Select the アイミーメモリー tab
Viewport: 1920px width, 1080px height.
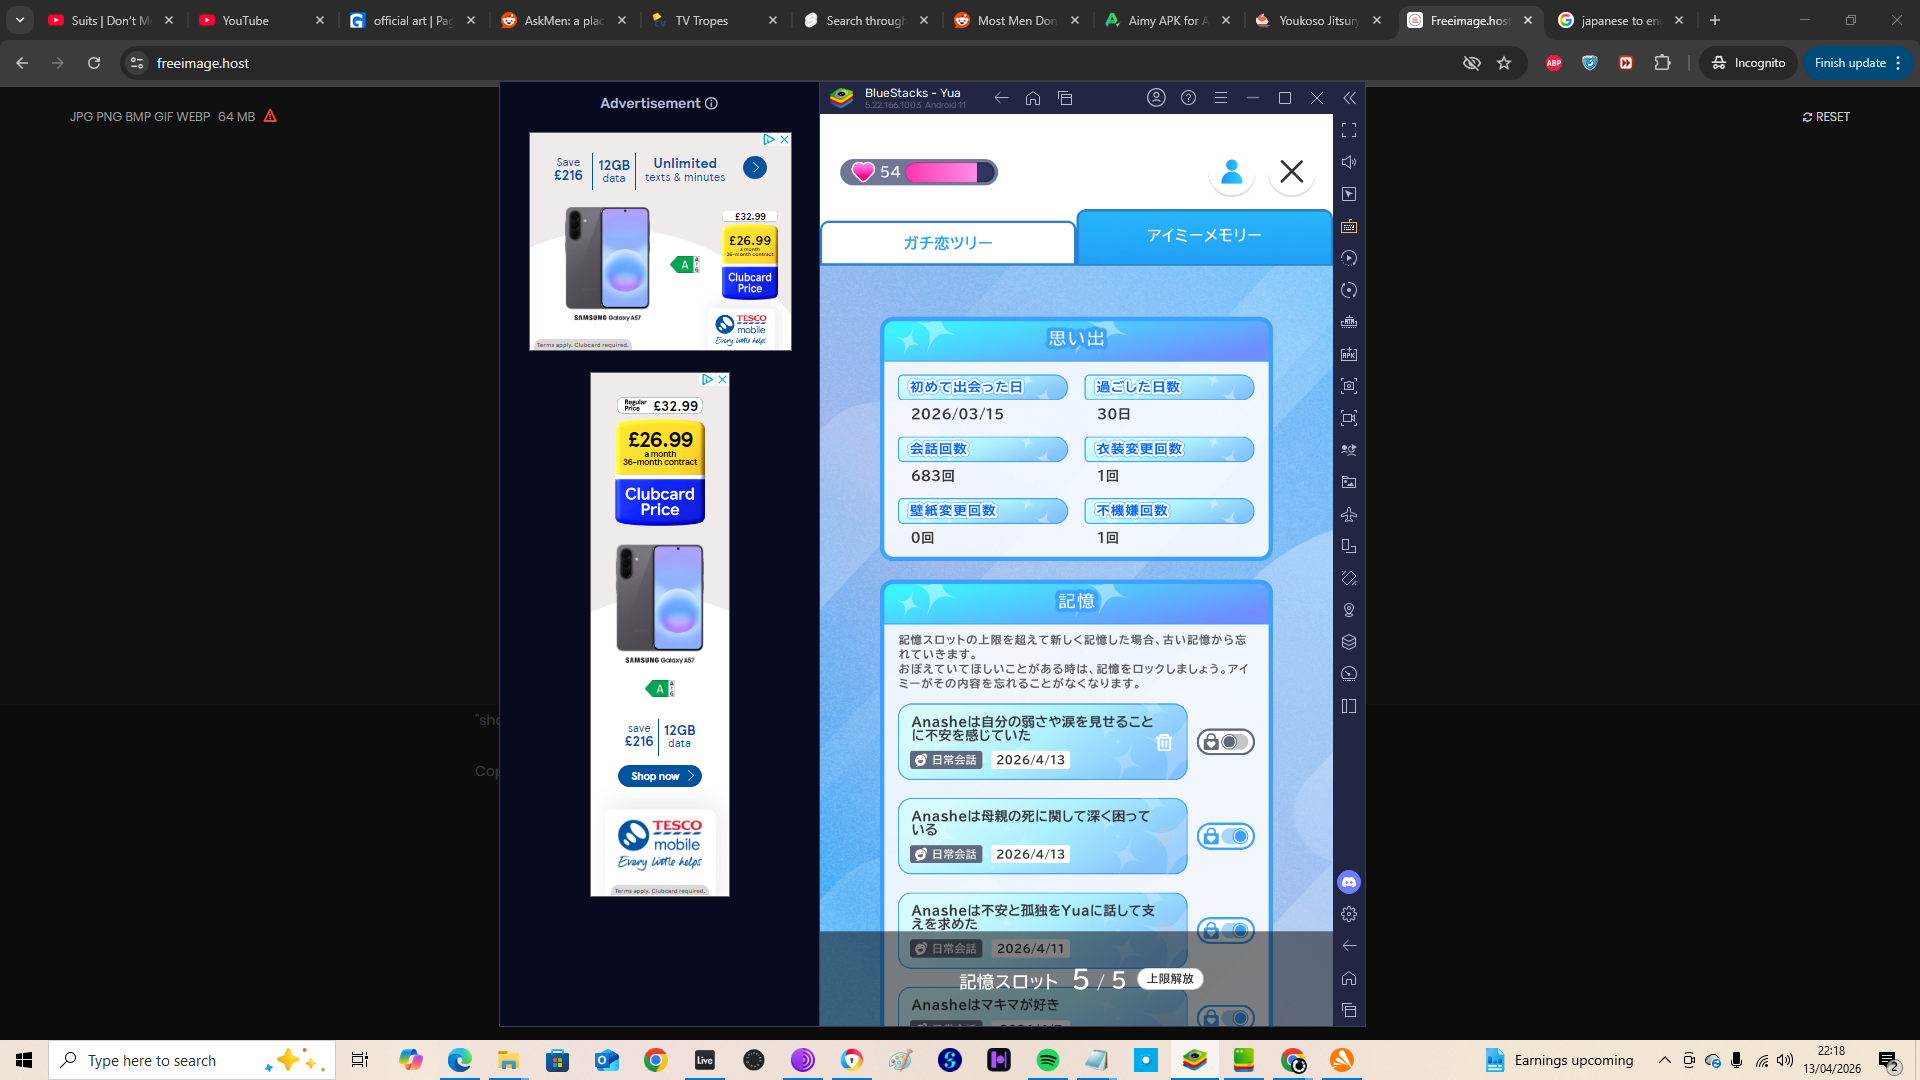pyautogui.click(x=1204, y=236)
